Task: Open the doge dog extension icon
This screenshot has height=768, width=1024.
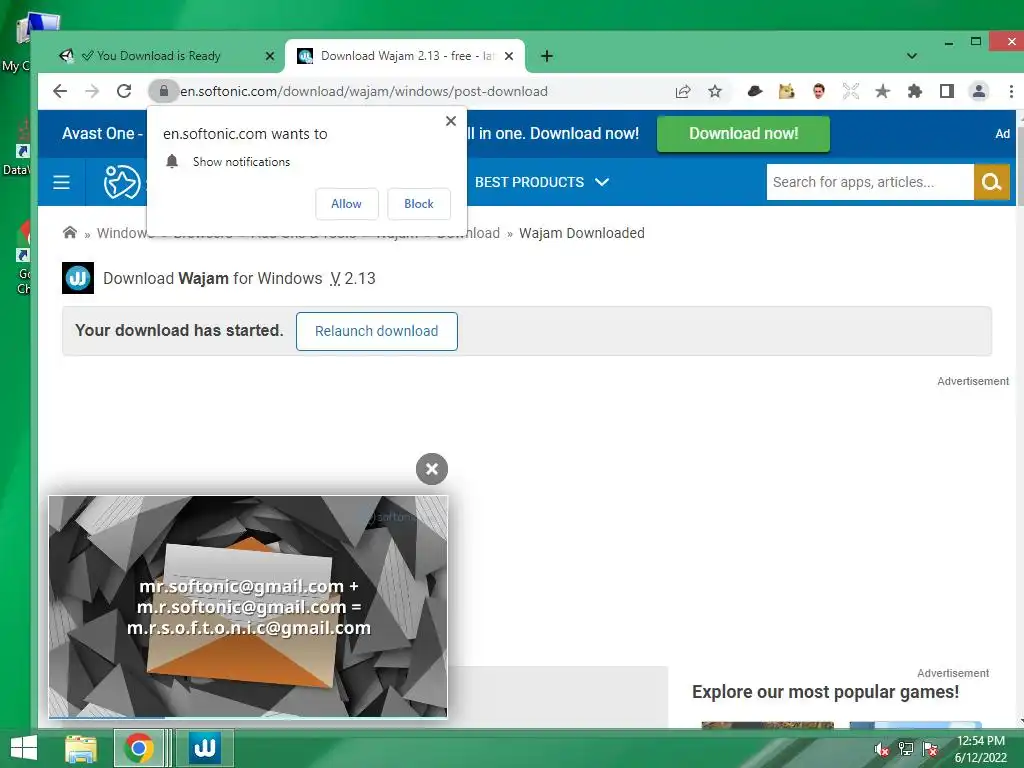Action: coord(786,91)
